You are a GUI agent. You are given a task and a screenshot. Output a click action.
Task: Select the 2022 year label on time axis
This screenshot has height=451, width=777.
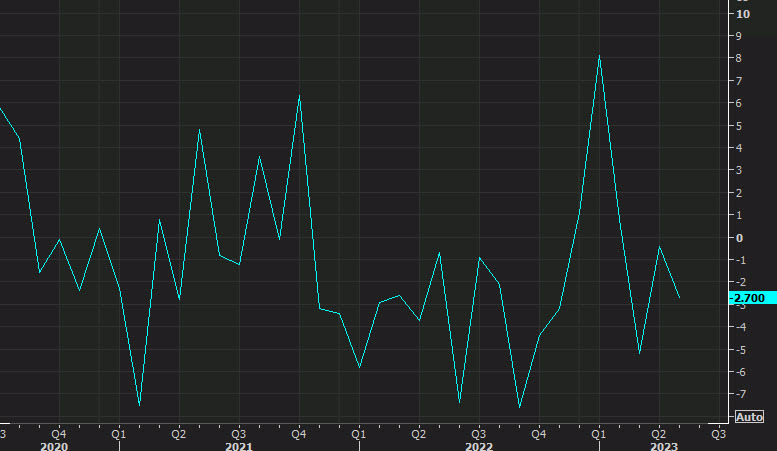tap(478, 446)
